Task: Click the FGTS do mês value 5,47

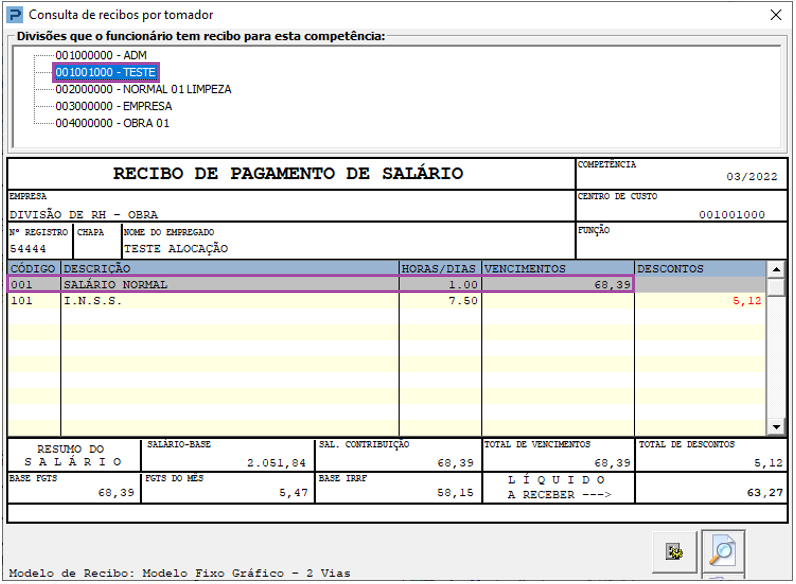Action: point(293,493)
